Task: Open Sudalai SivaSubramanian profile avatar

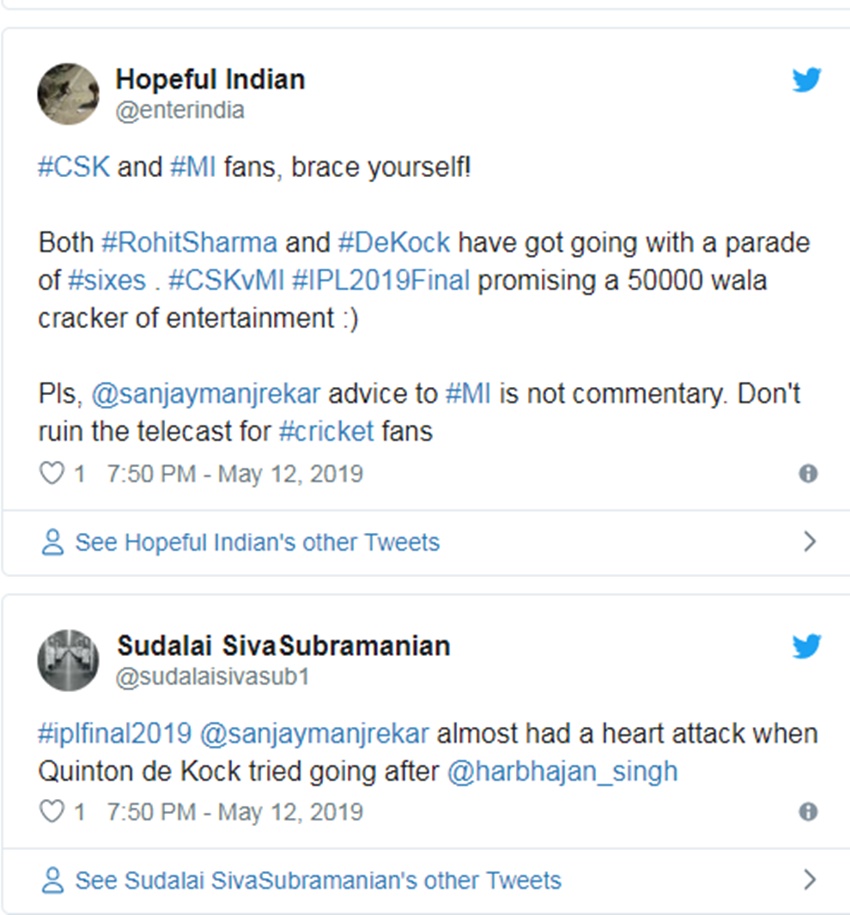Action: 68,660
